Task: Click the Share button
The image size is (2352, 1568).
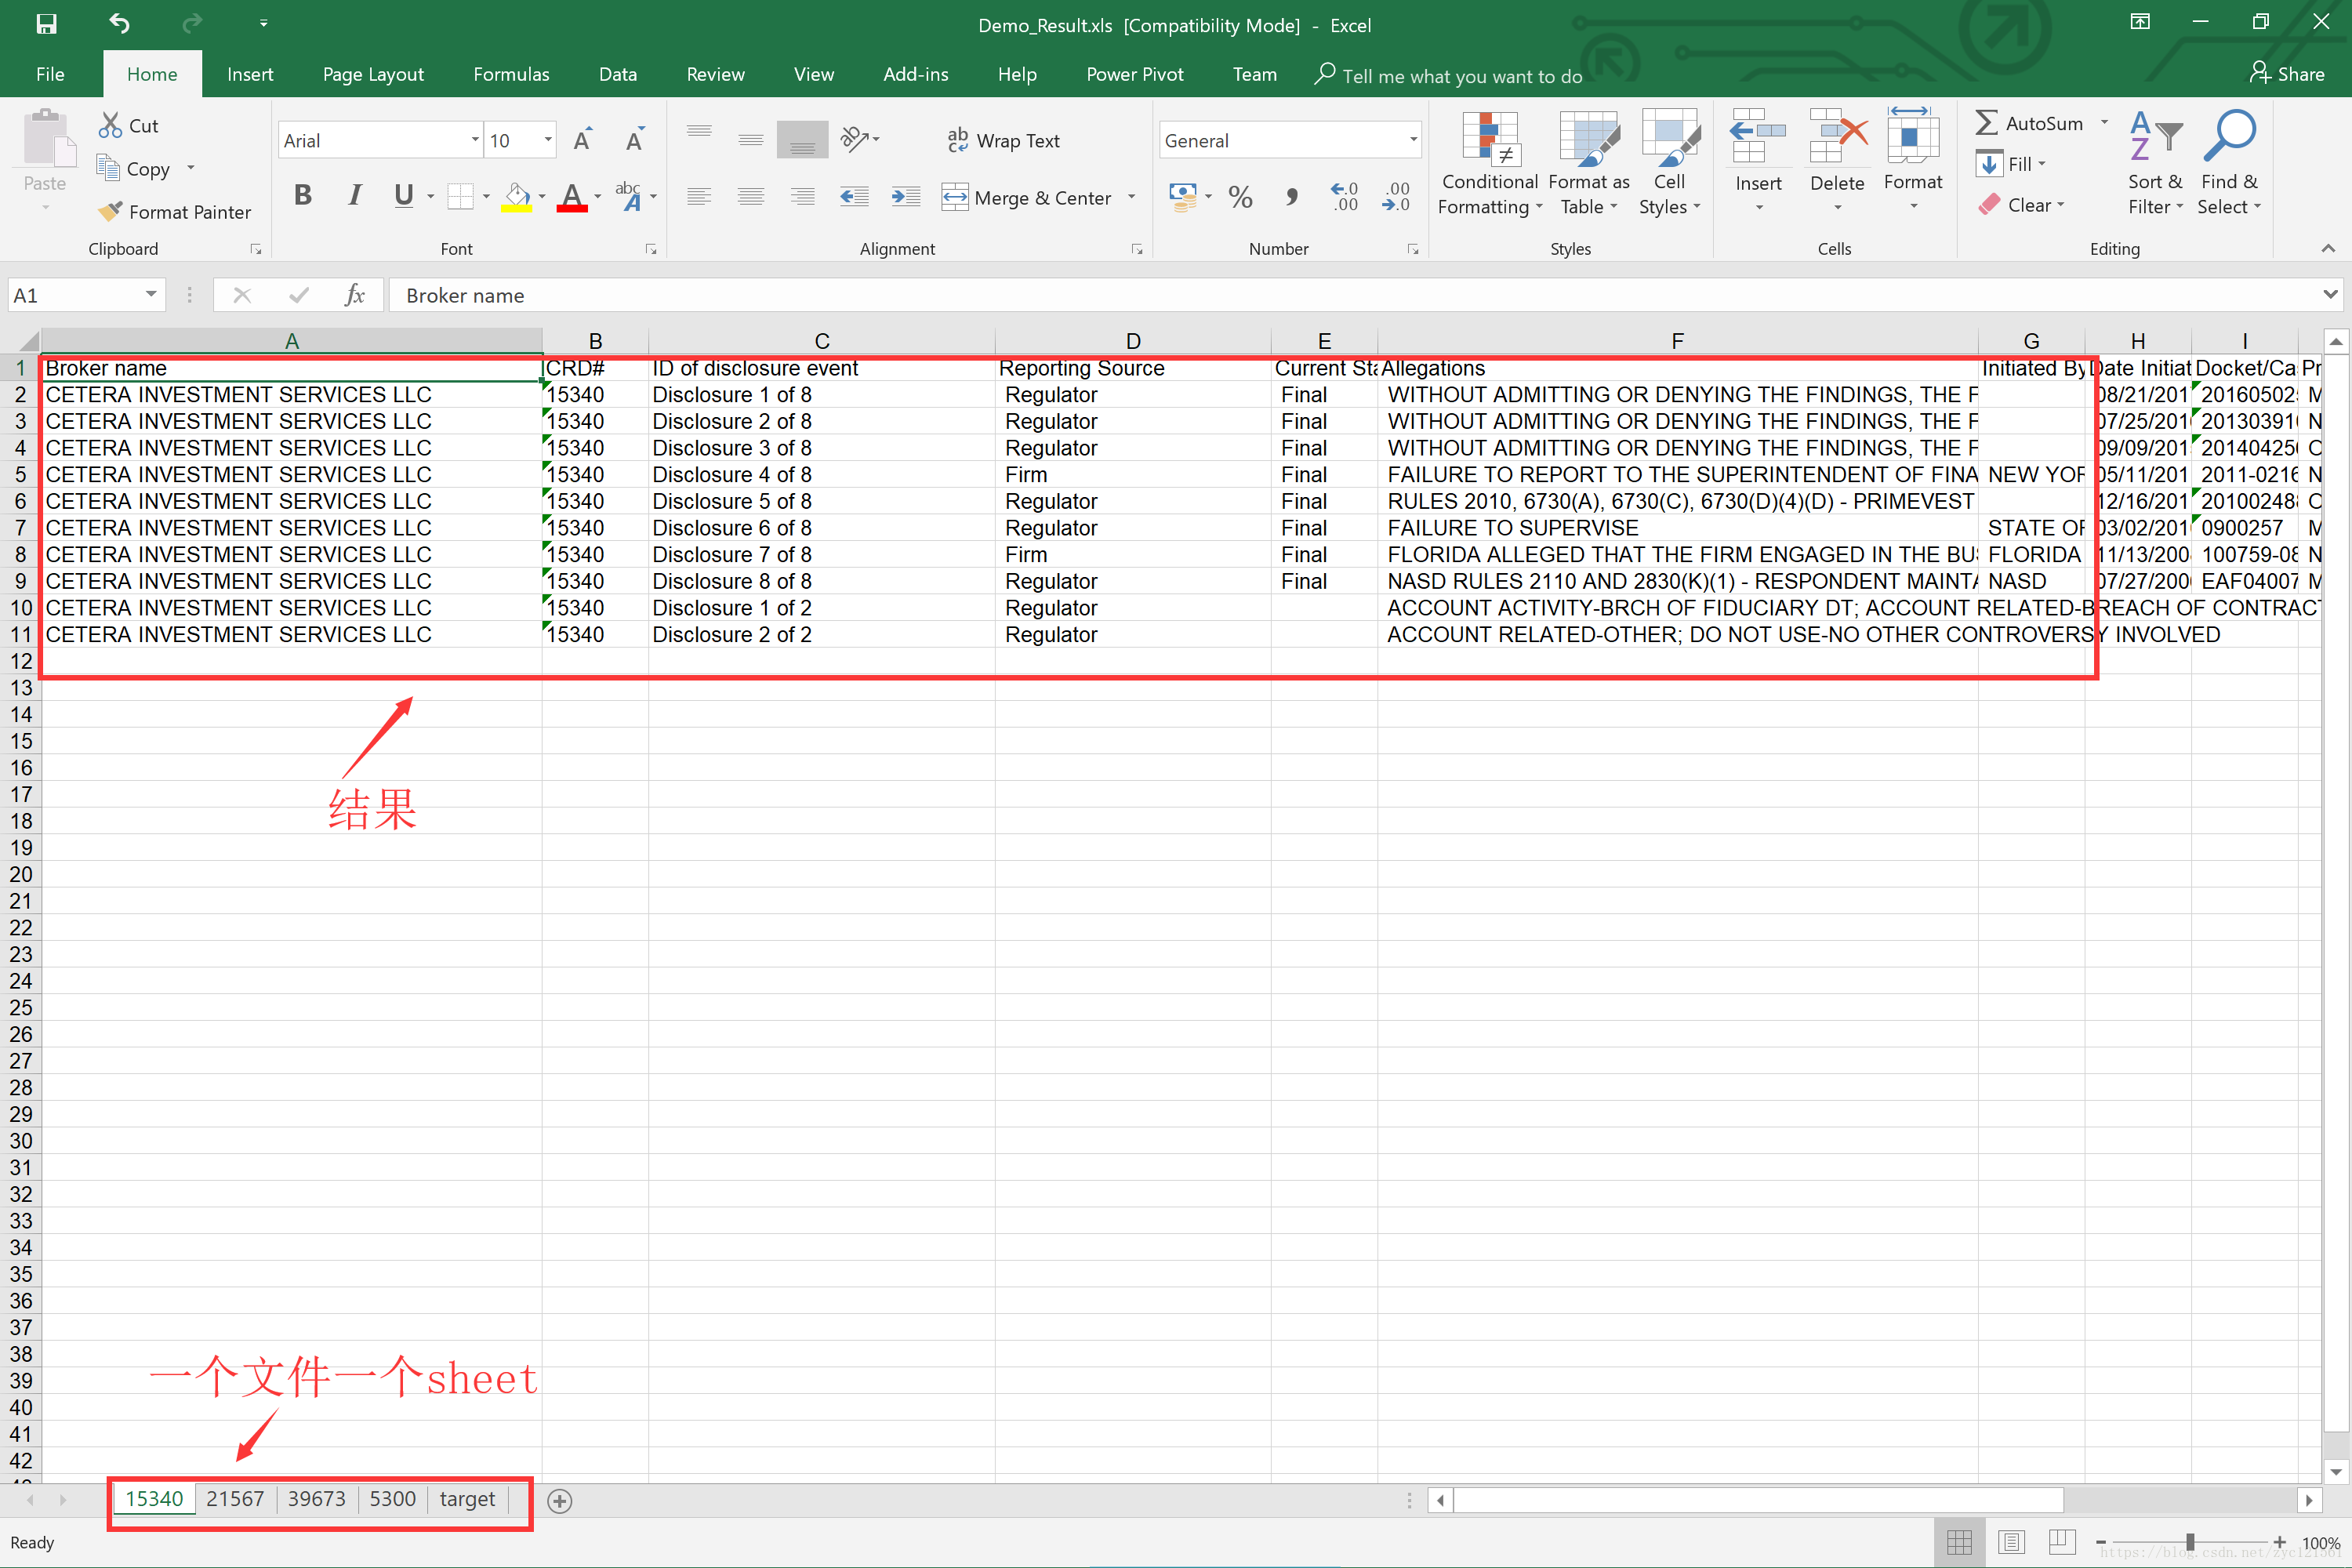Action: pos(2287,74)
